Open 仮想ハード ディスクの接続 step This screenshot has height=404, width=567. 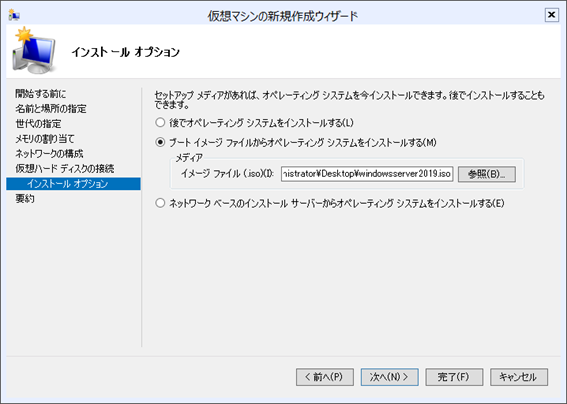click(65, 169)
